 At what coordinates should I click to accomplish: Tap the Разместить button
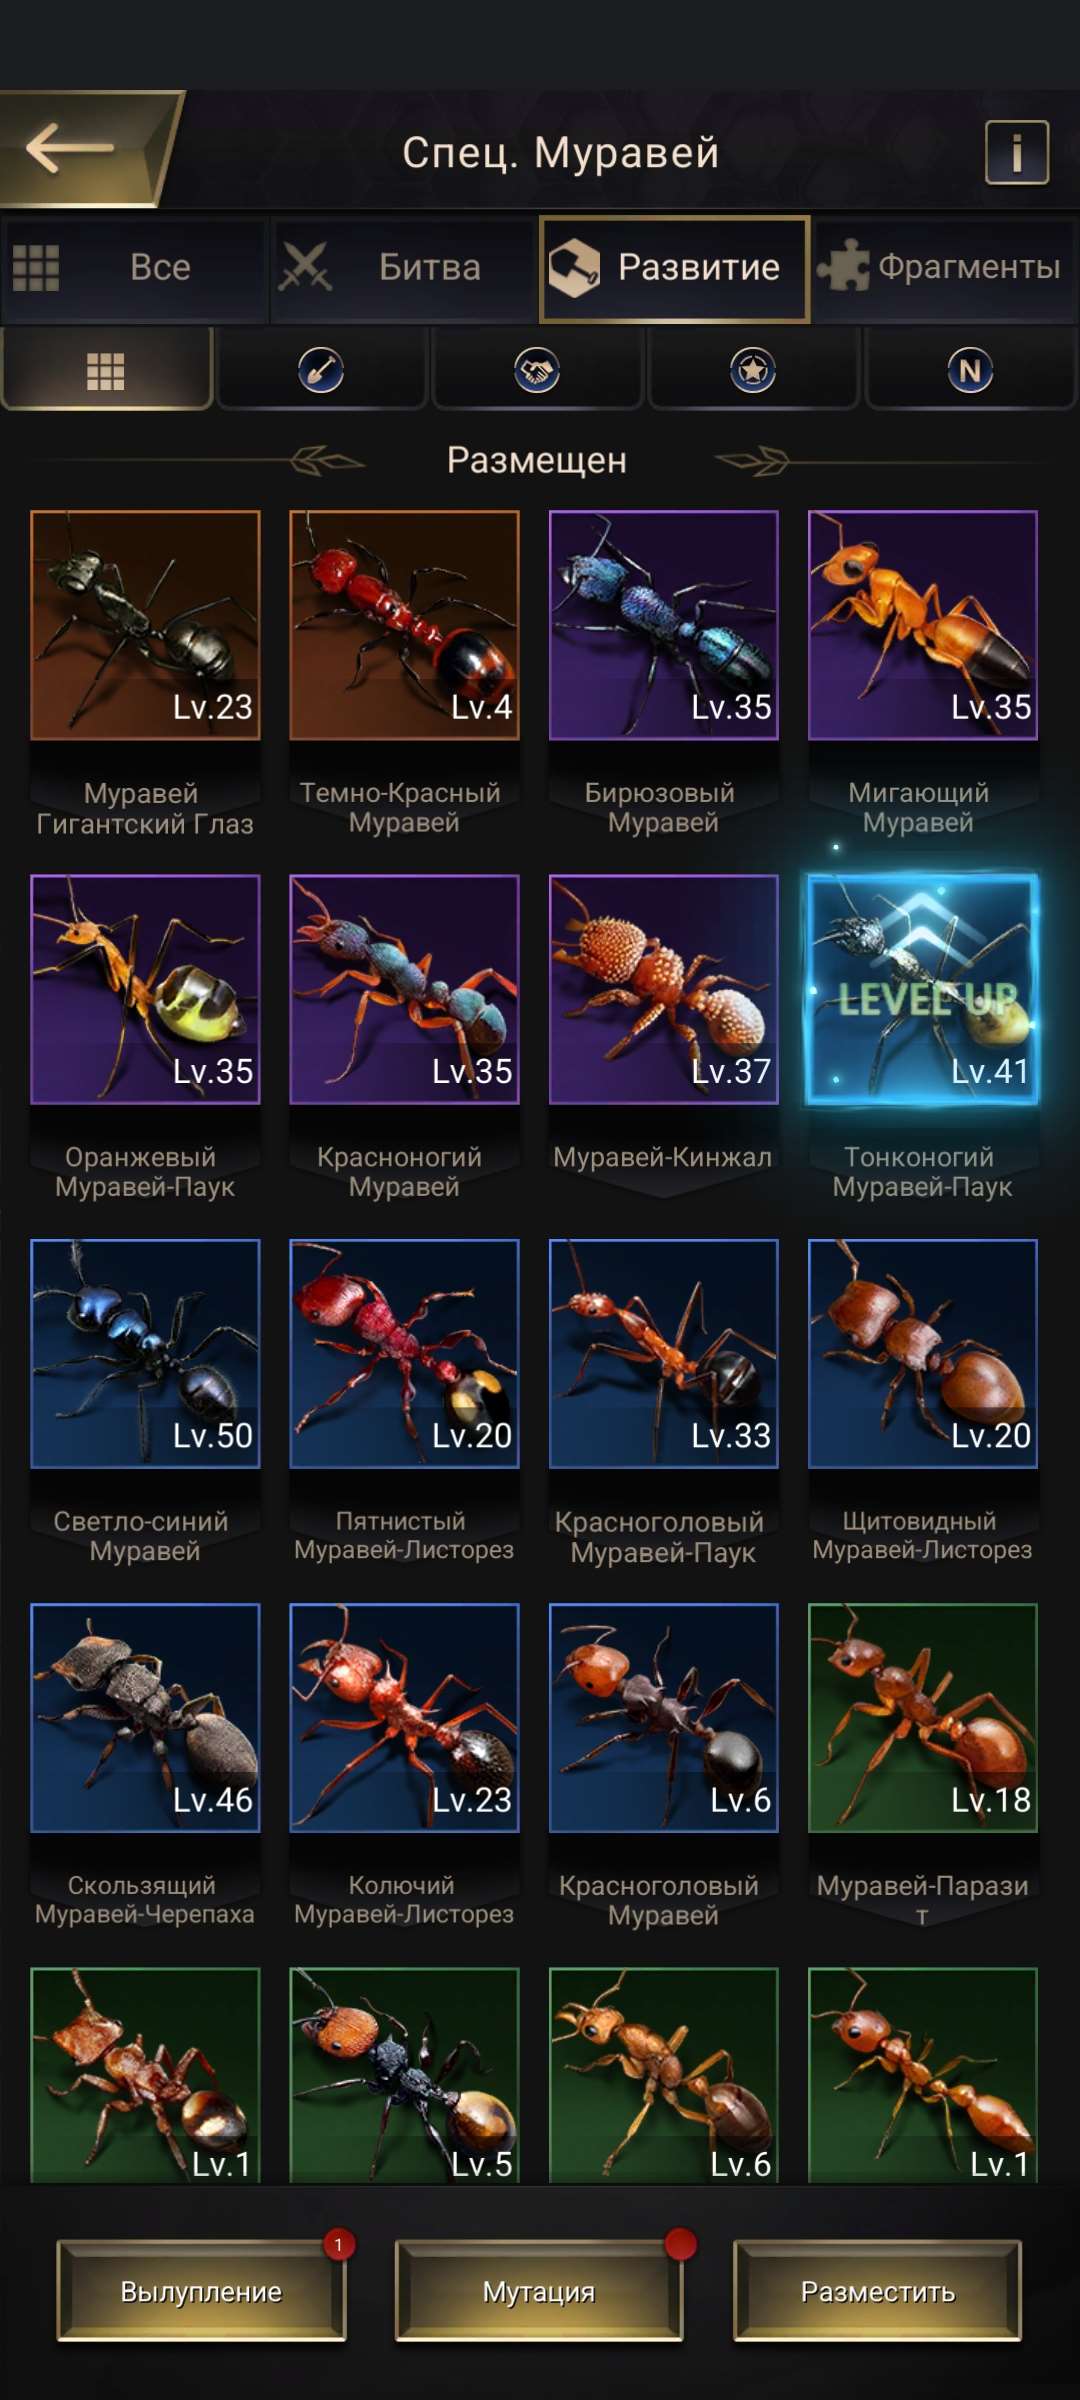coord(878,2291)
